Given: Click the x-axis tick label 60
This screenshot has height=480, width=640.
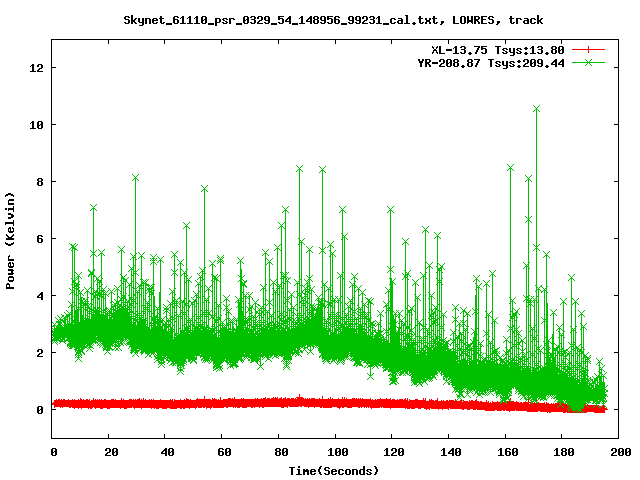Looking at the screenshot, I should 223,452.
